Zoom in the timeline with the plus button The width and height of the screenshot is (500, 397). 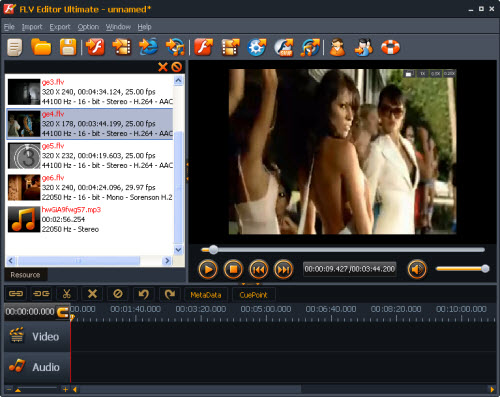tap(65, 389)
